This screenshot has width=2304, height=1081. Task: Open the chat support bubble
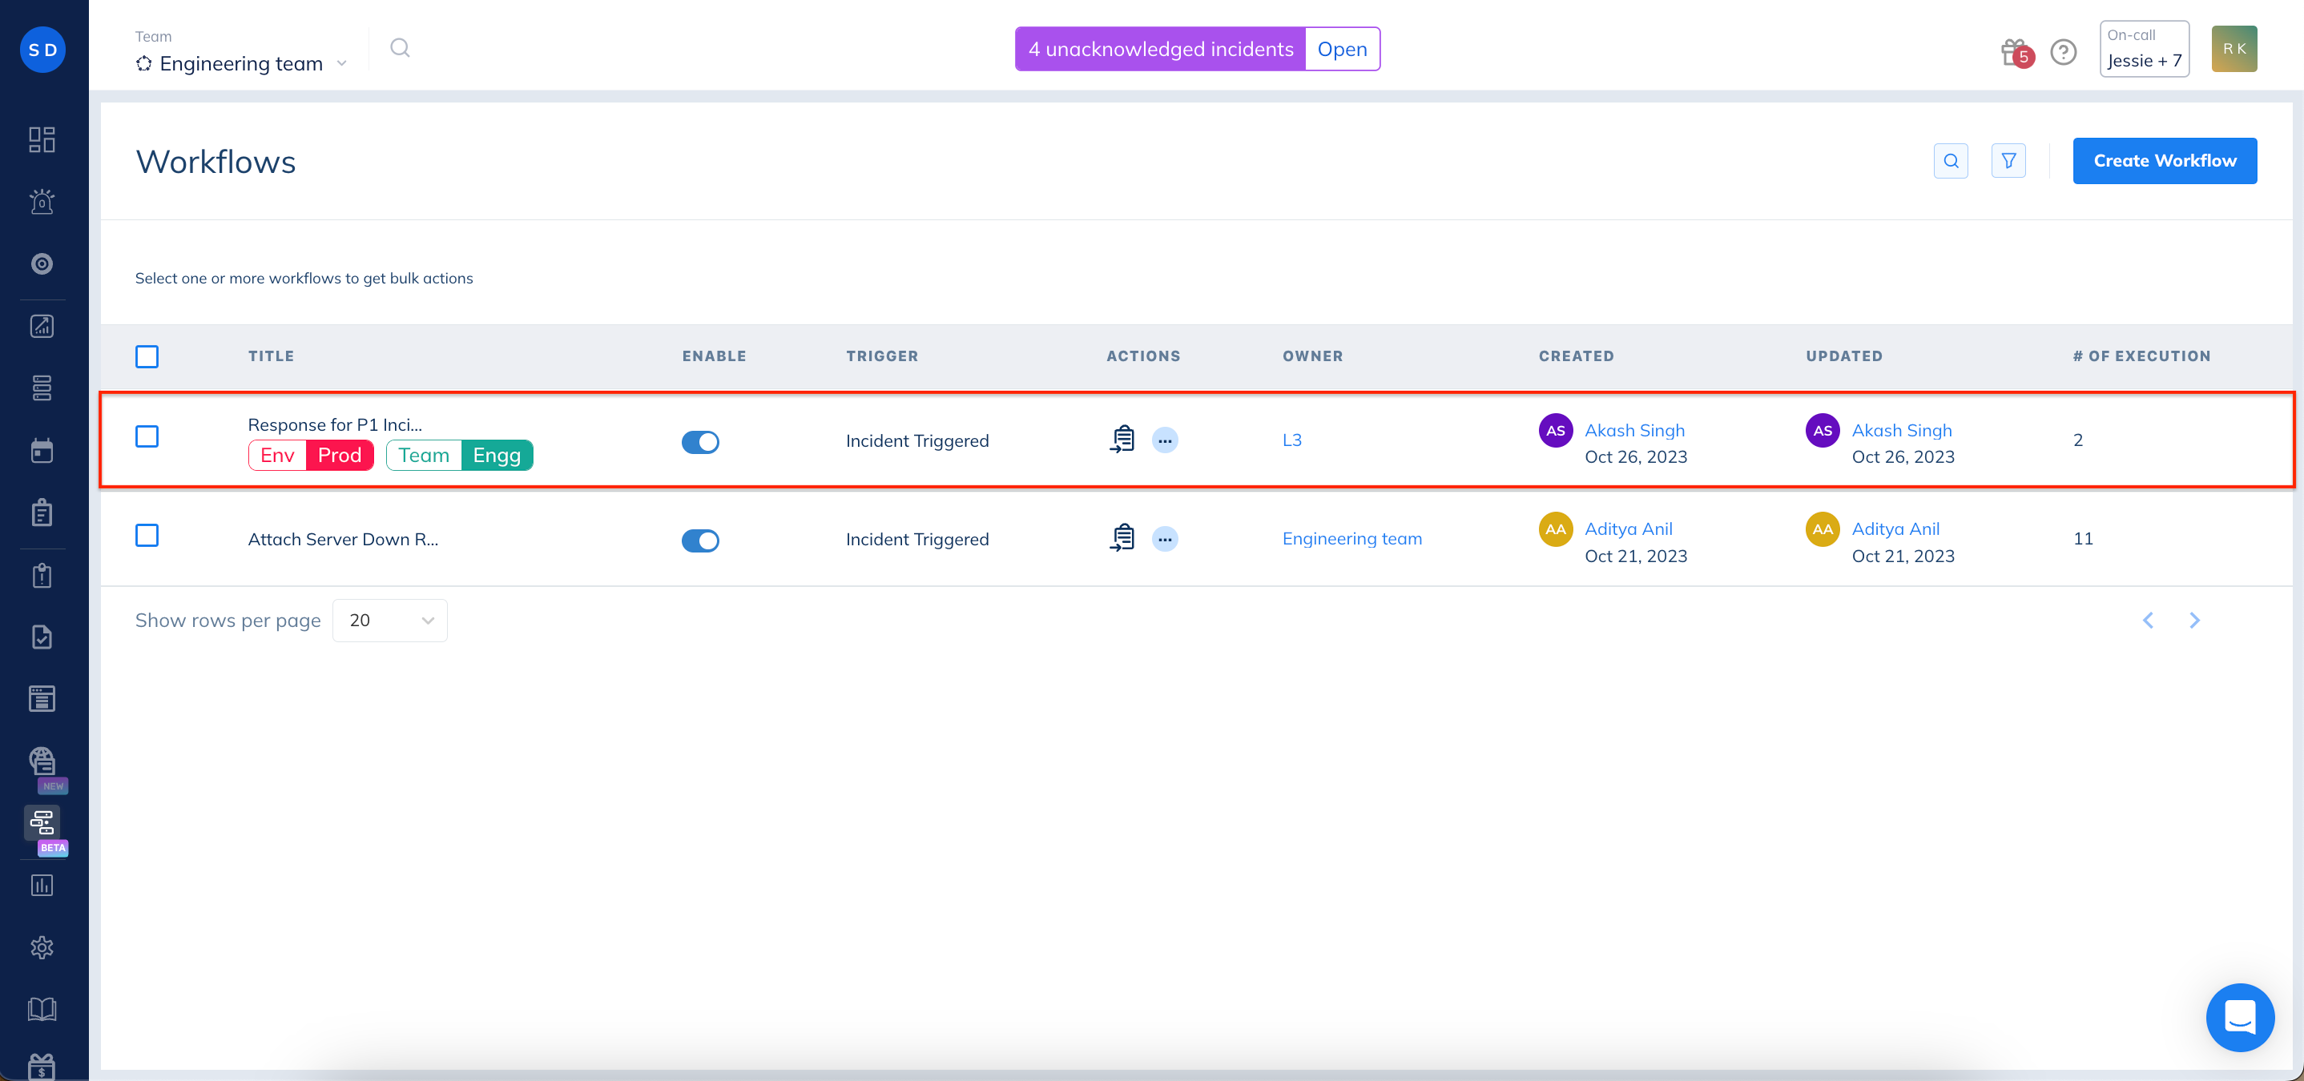2240,1018
